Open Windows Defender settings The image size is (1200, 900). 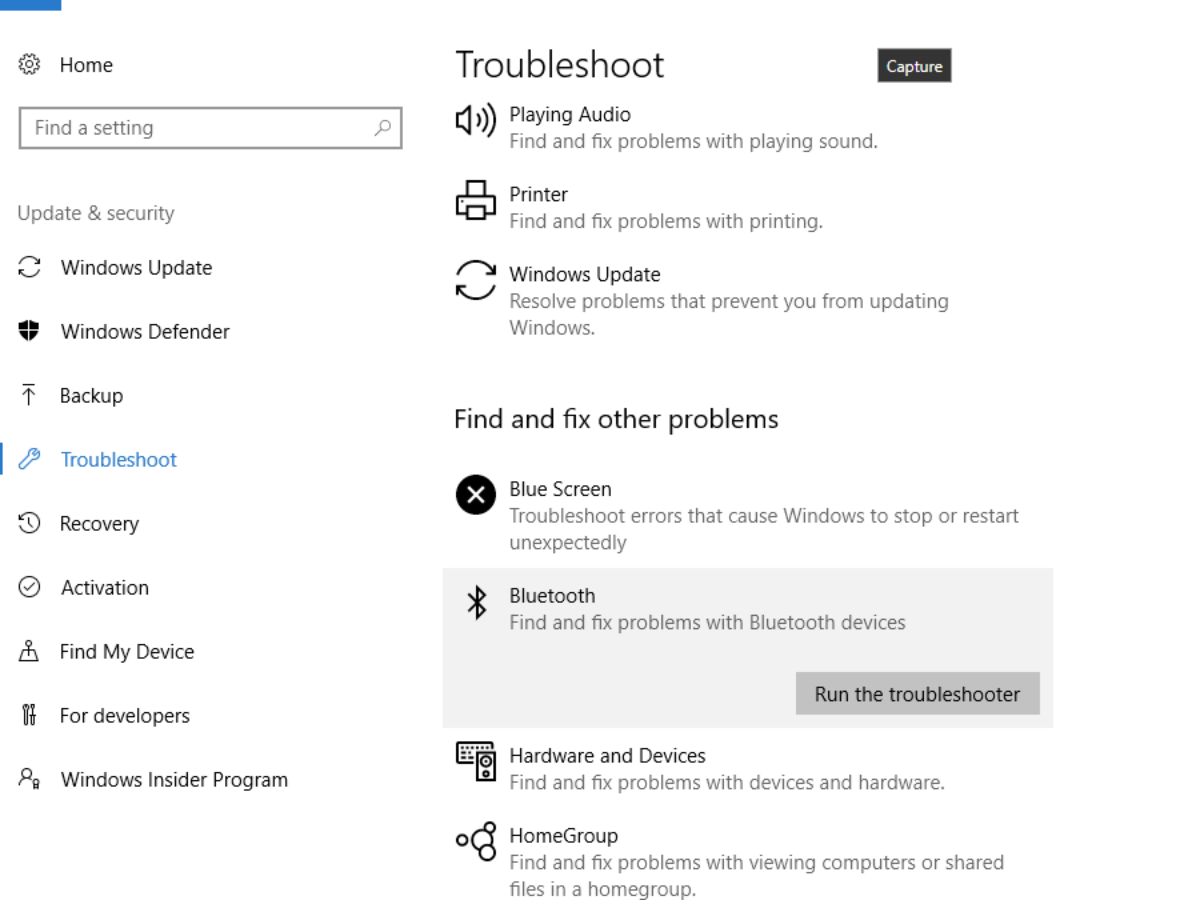tap(145, 332)
